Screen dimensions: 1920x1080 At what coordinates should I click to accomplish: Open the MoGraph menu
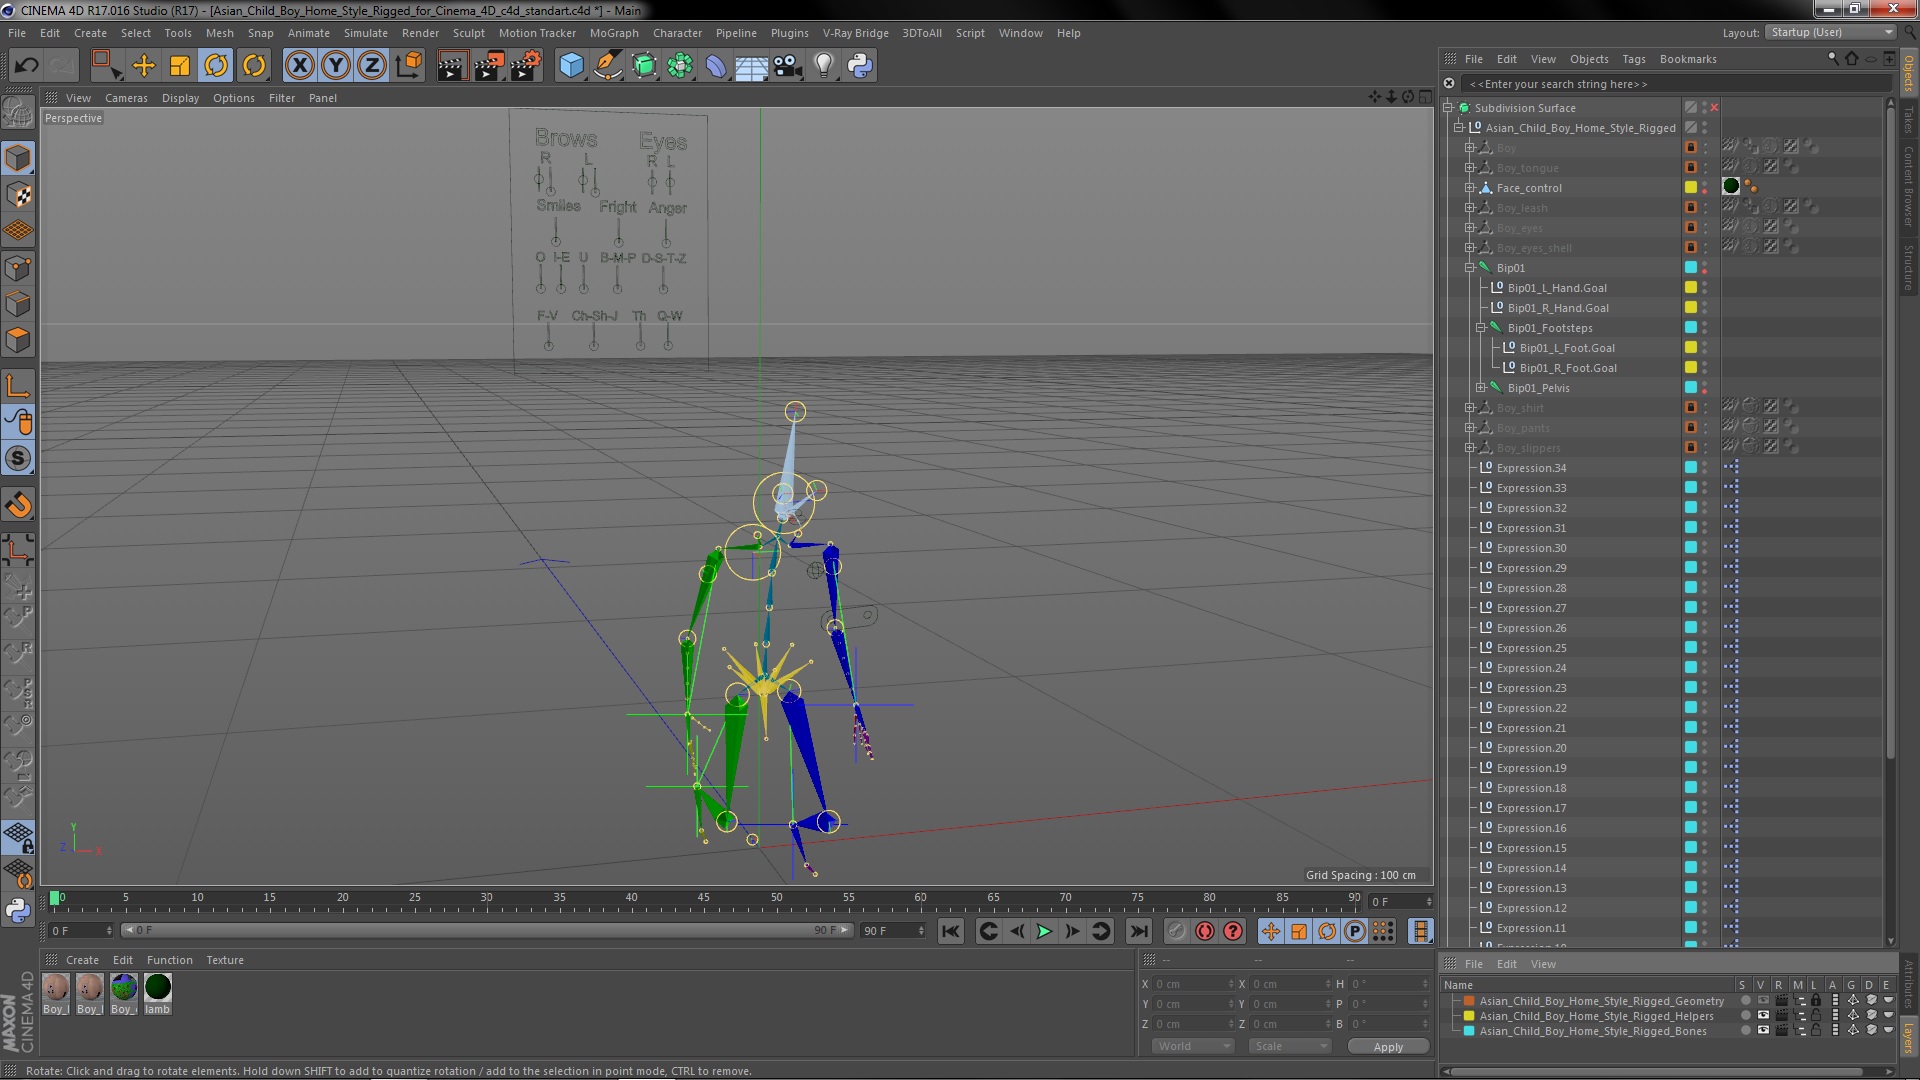(613, 33)
